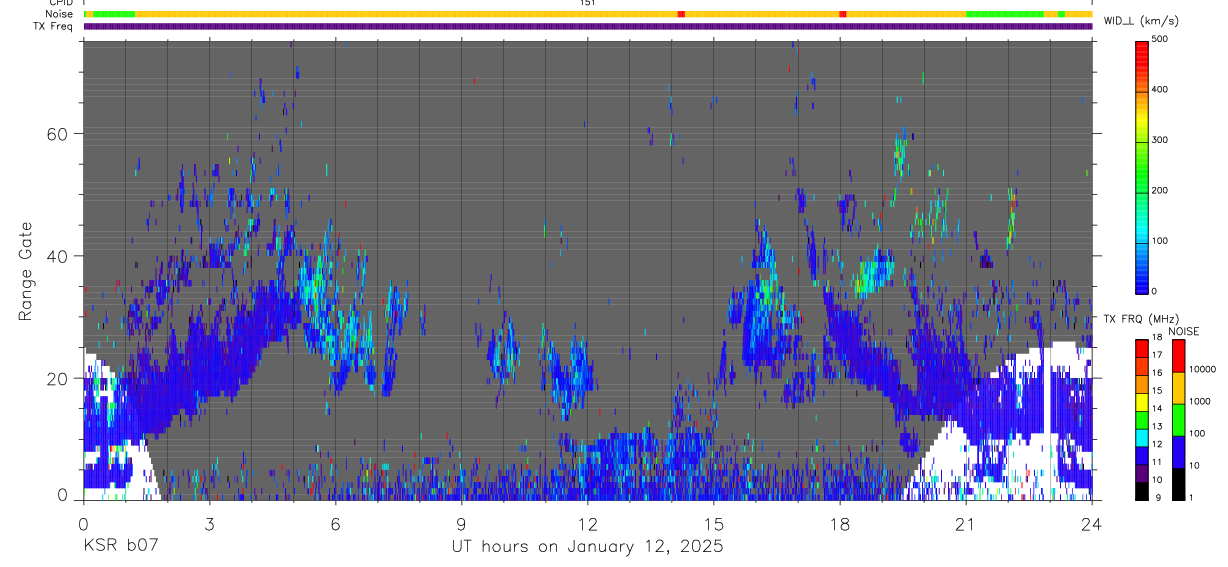Image resolution: width=1228 pixels, height=567 pixels.
Task: Click the yellow segment of NOISE legend
Action: [x=1179, y=388]
